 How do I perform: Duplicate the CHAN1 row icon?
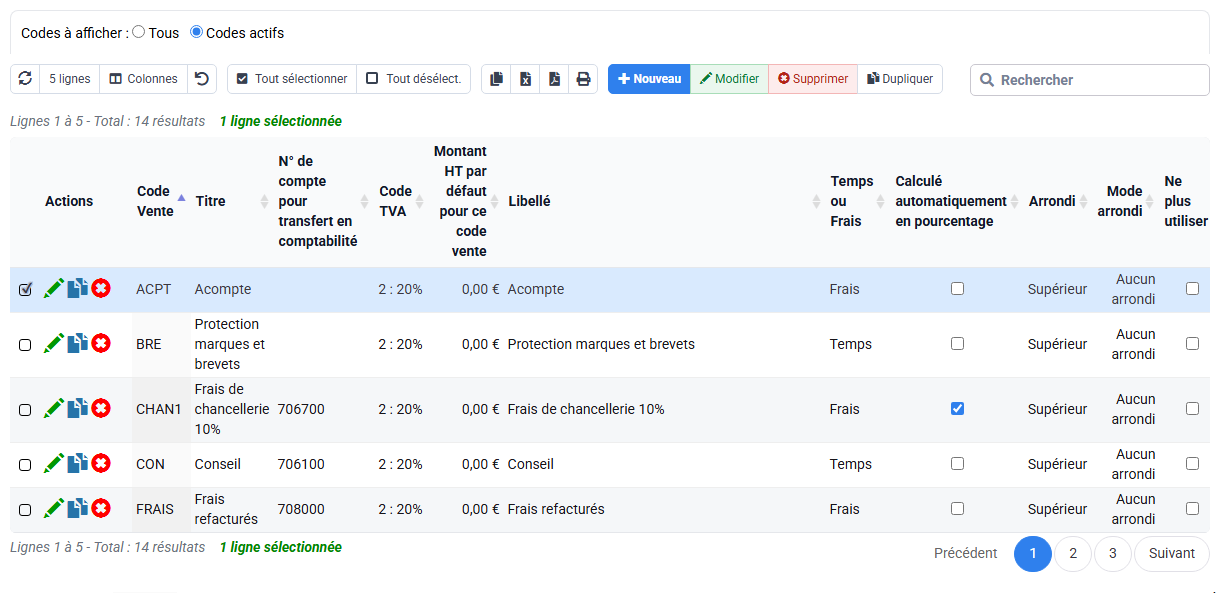pos(78,409)
